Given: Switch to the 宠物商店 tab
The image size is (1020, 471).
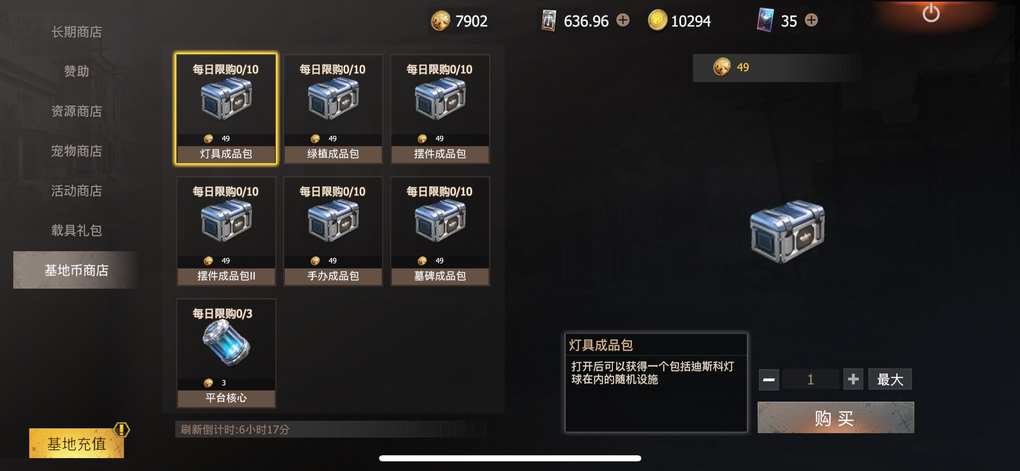Looking at the screenshot, I should click(77, 151).
